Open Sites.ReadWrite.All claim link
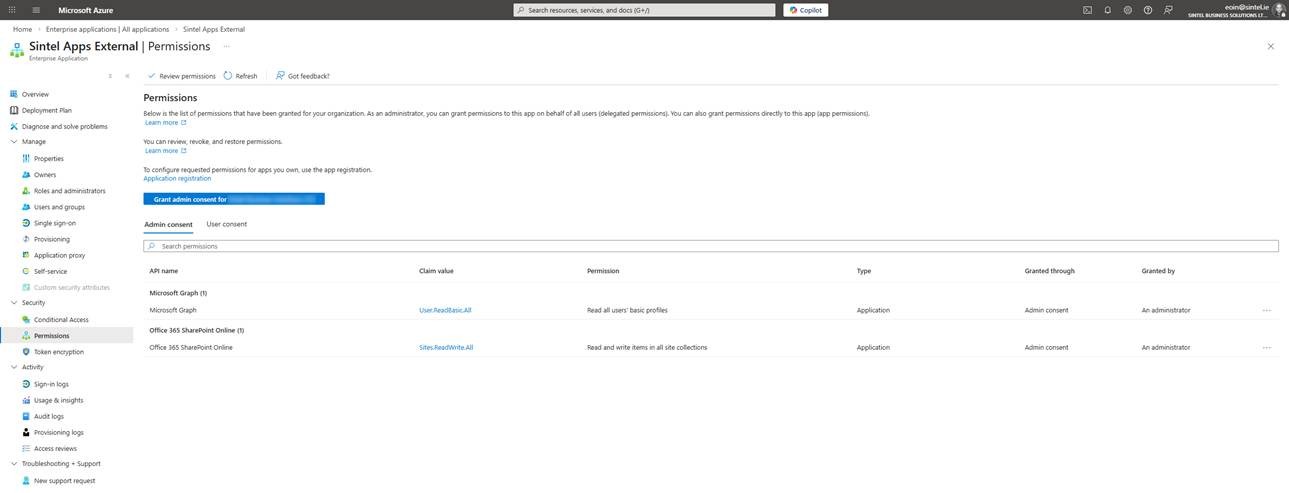 [x=446, y=347]
